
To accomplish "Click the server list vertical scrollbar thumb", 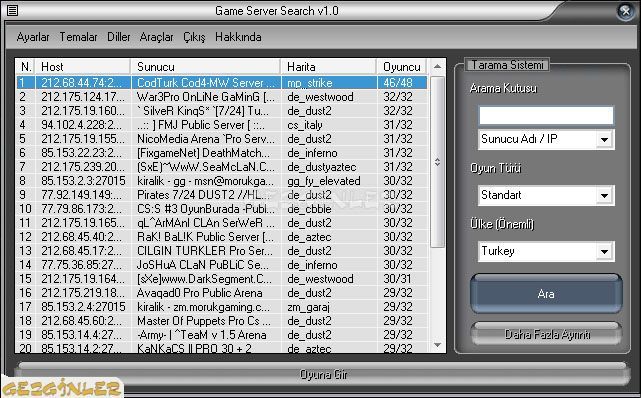I will pos(437,162).
